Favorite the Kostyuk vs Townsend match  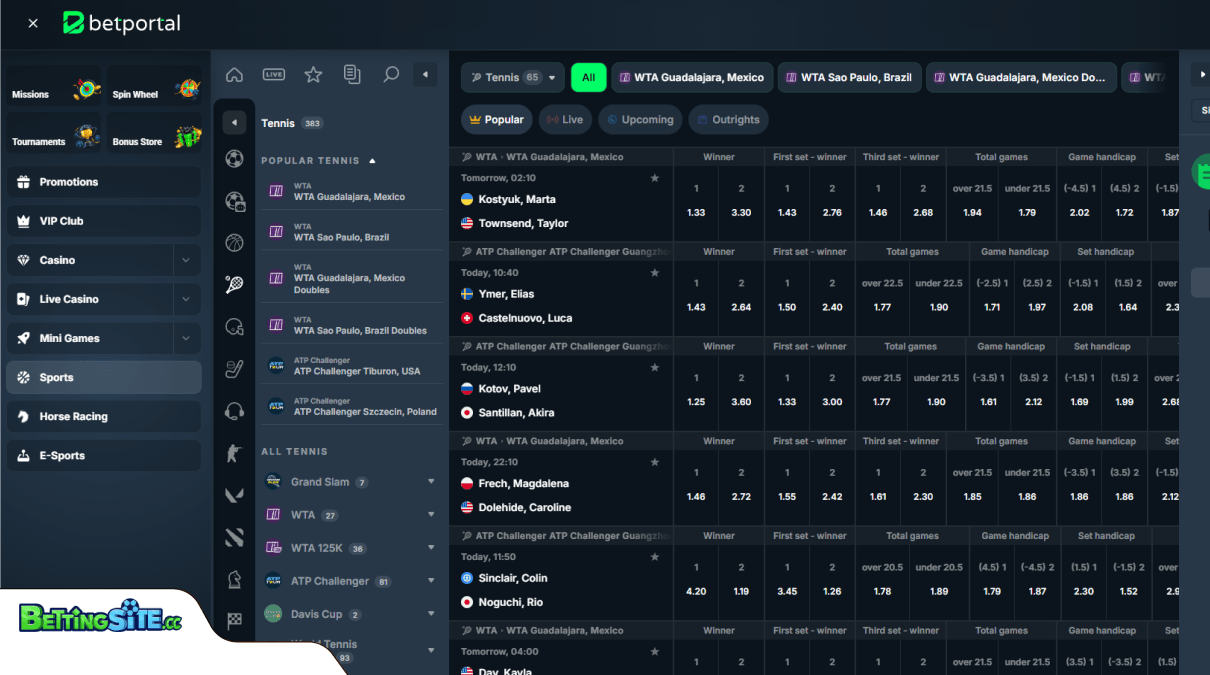(x=655, y=178)
